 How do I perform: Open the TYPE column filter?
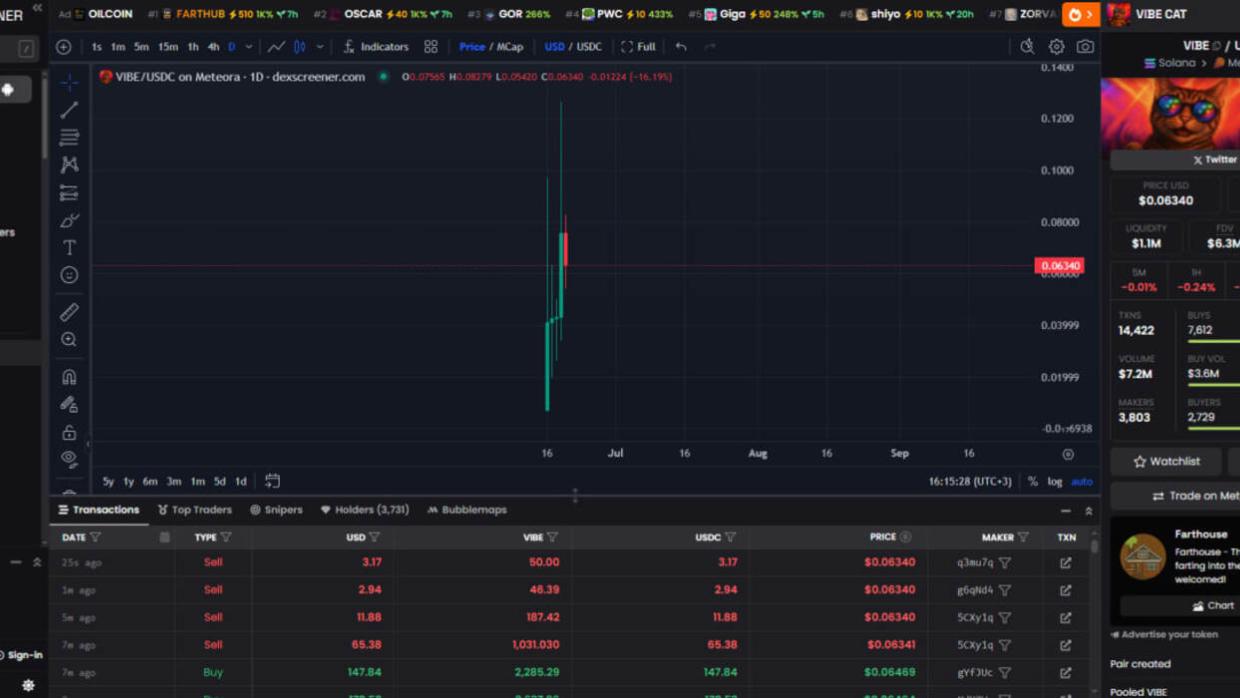226,537
